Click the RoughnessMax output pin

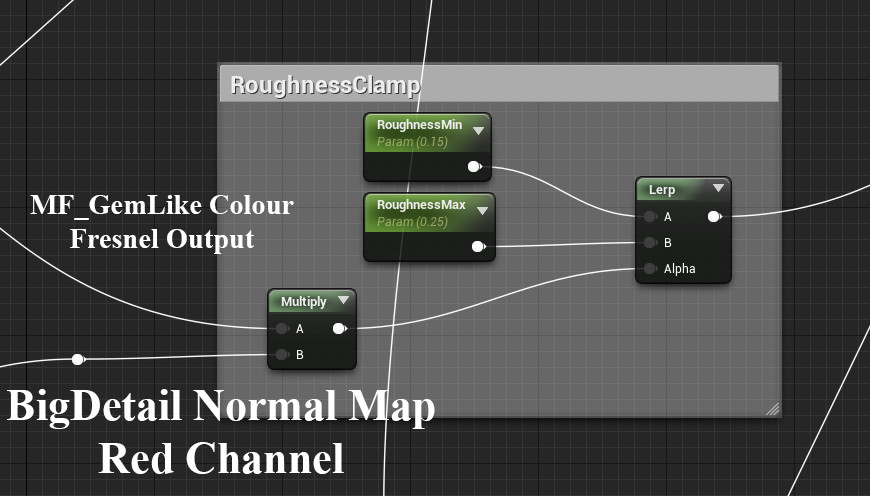[x=477, y=246]
